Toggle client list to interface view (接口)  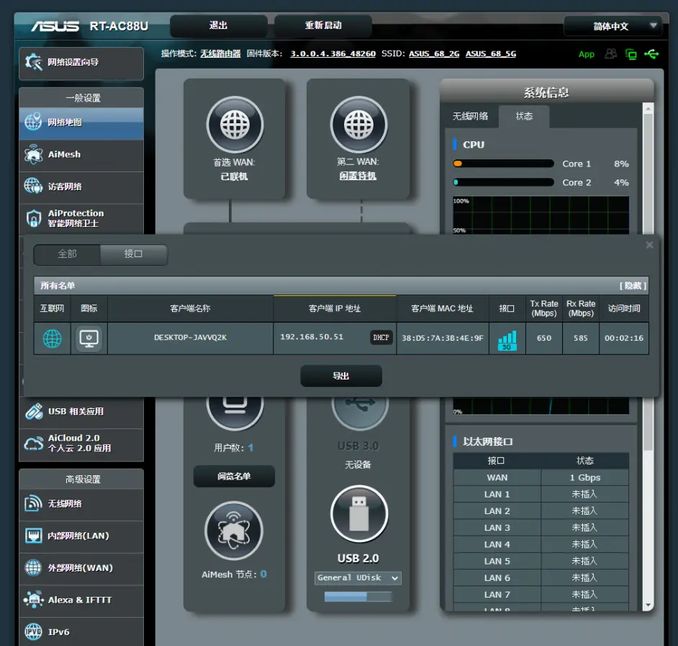click(133, 254)
